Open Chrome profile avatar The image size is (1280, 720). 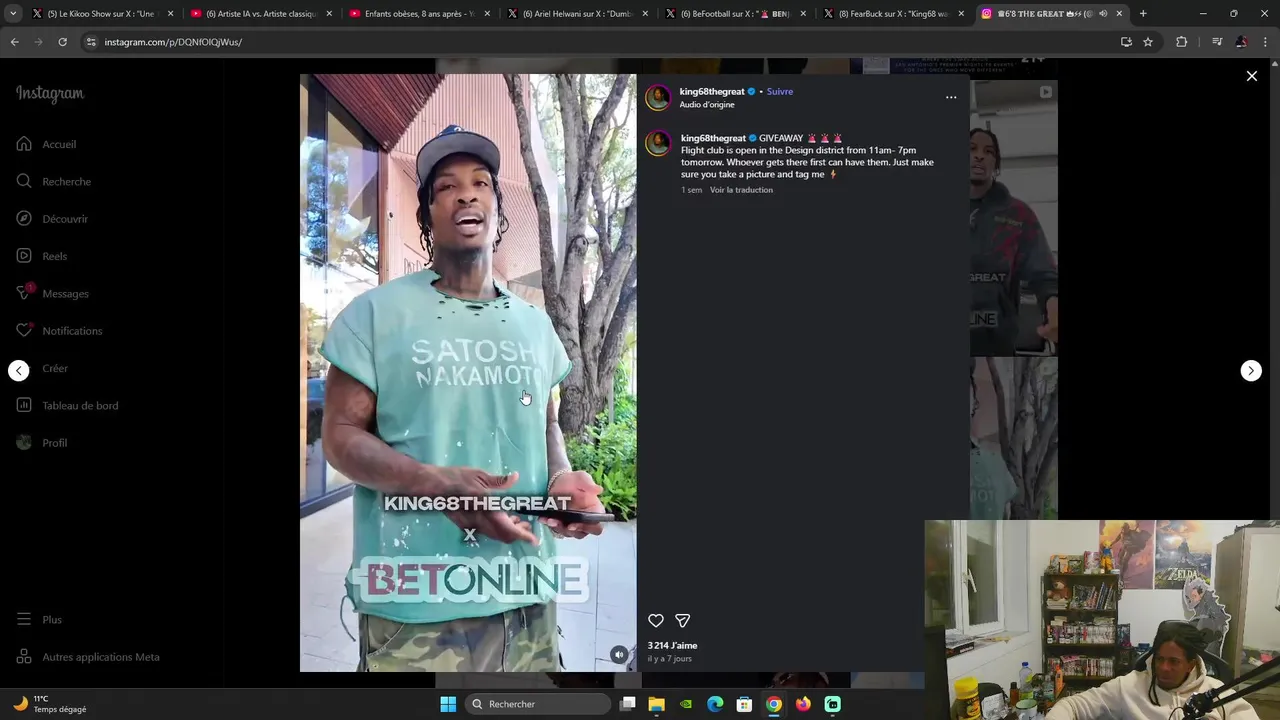point(1242,42)
